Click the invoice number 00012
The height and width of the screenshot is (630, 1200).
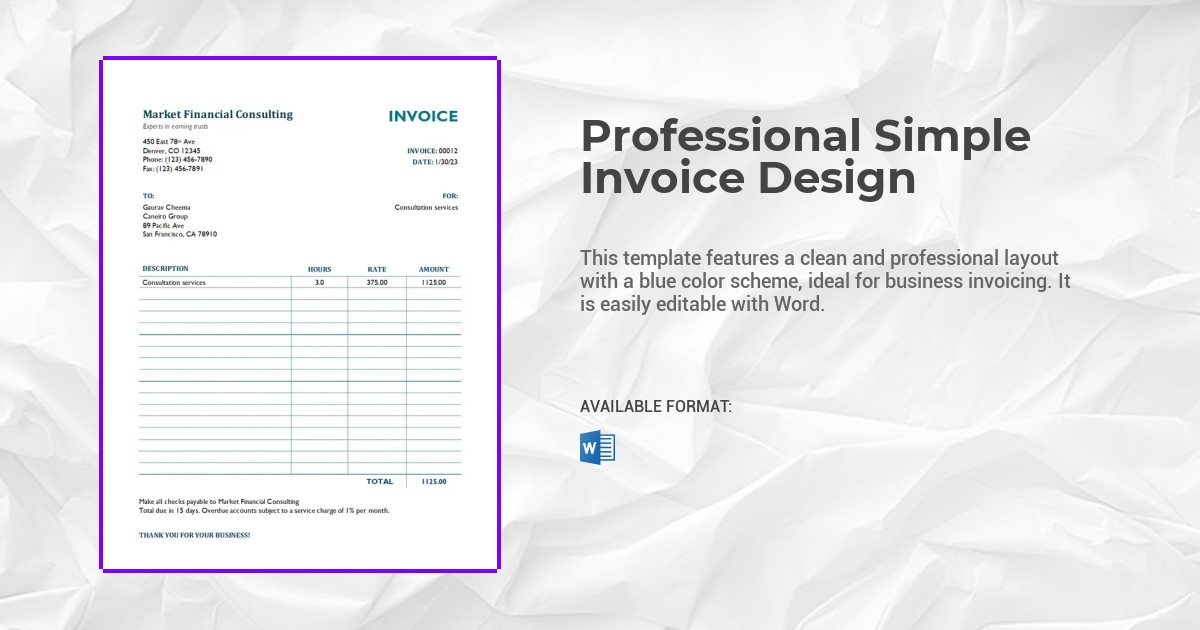(448, 151)
